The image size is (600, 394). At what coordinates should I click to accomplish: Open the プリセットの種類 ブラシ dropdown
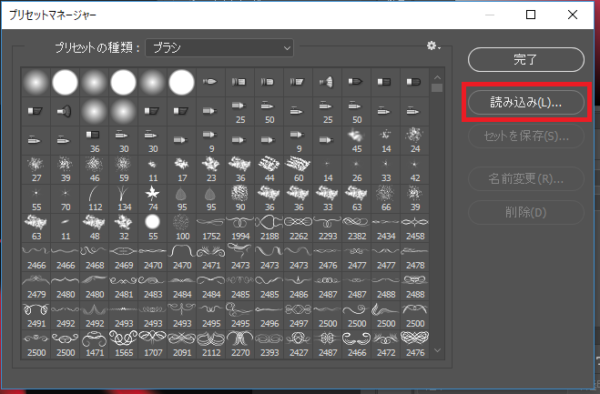219,48
